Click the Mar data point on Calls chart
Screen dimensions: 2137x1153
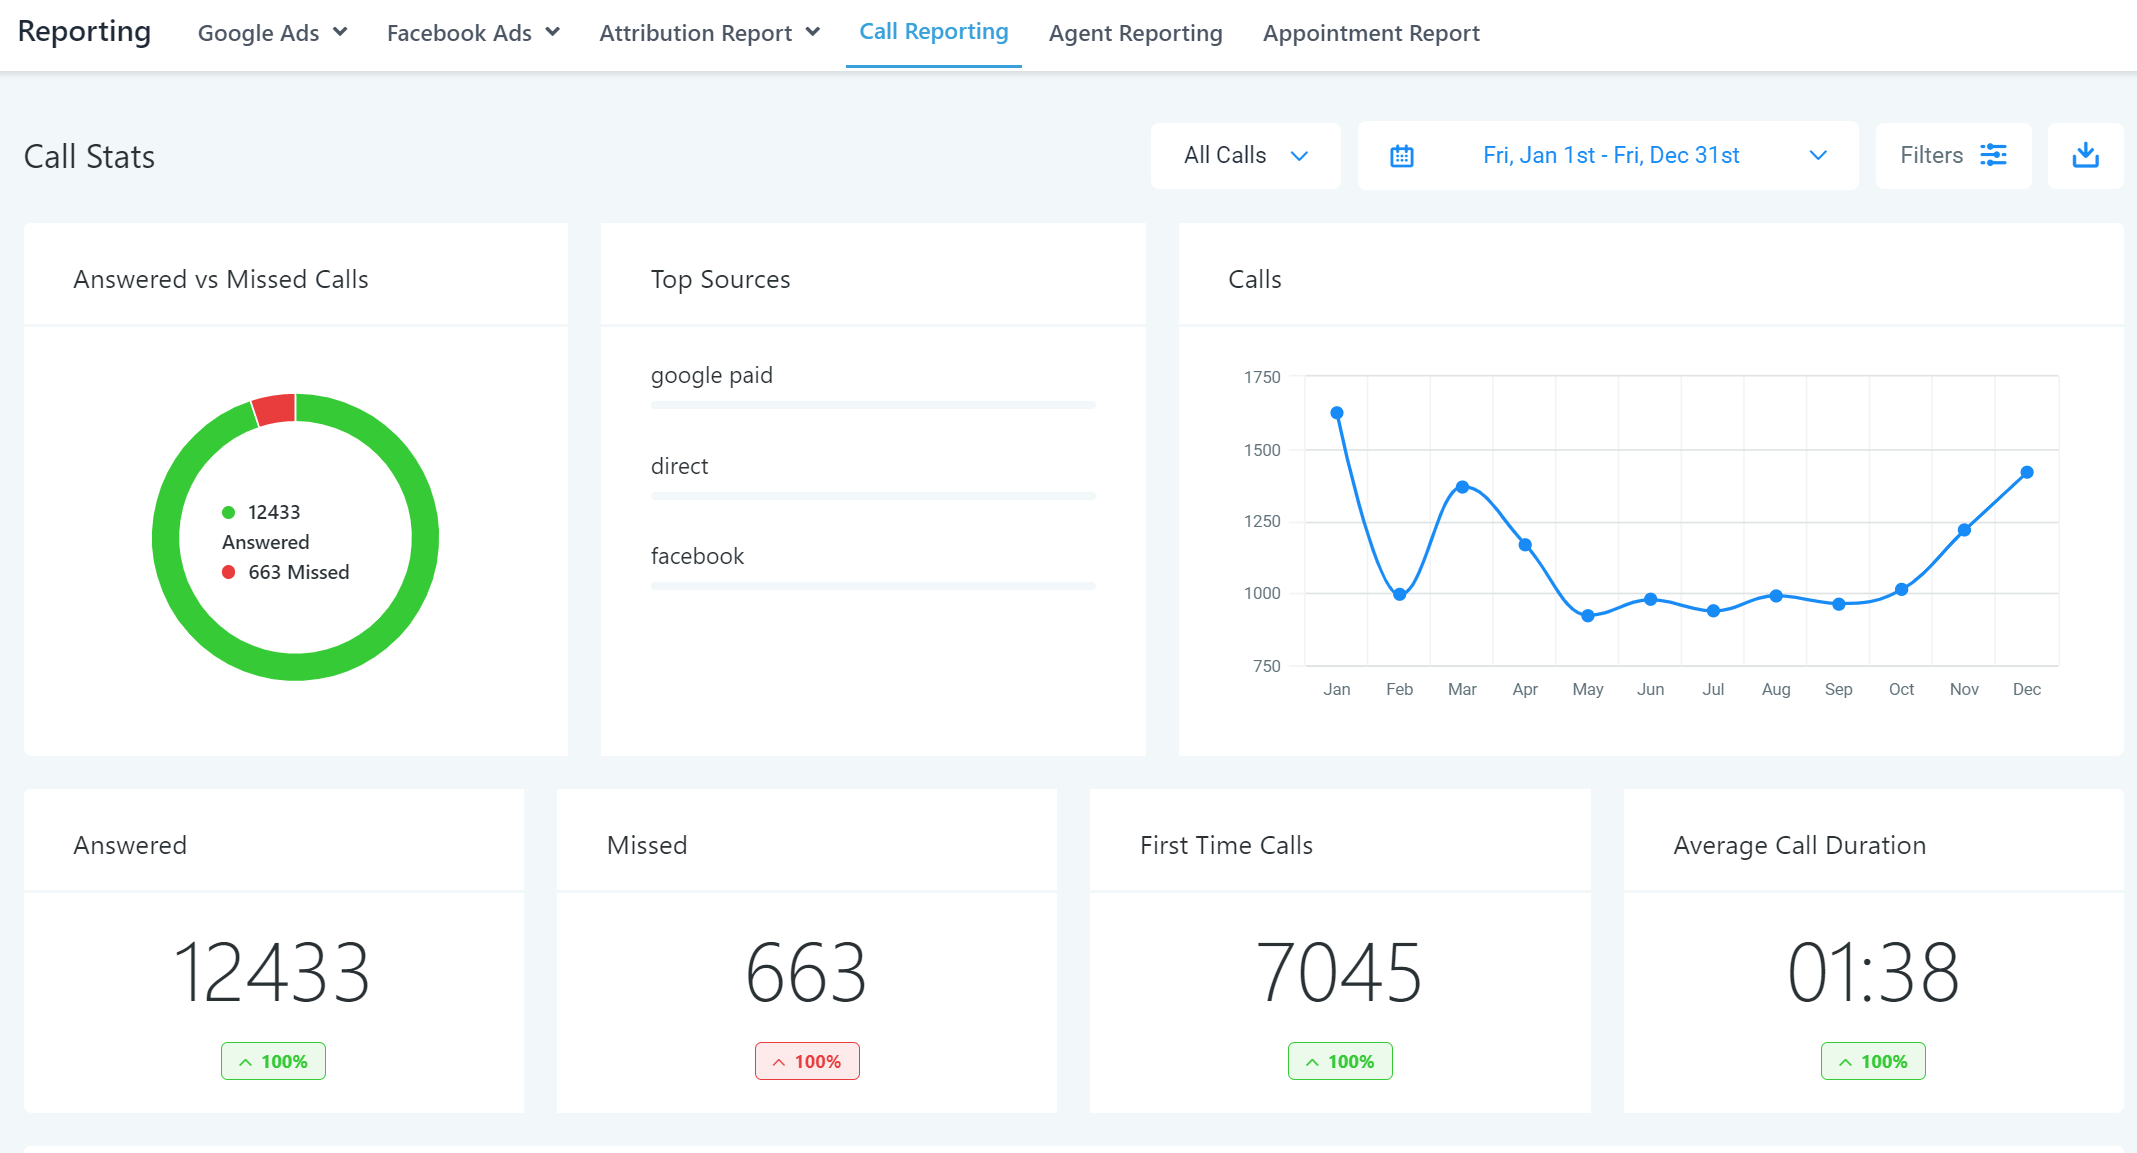click(1462, 487)
